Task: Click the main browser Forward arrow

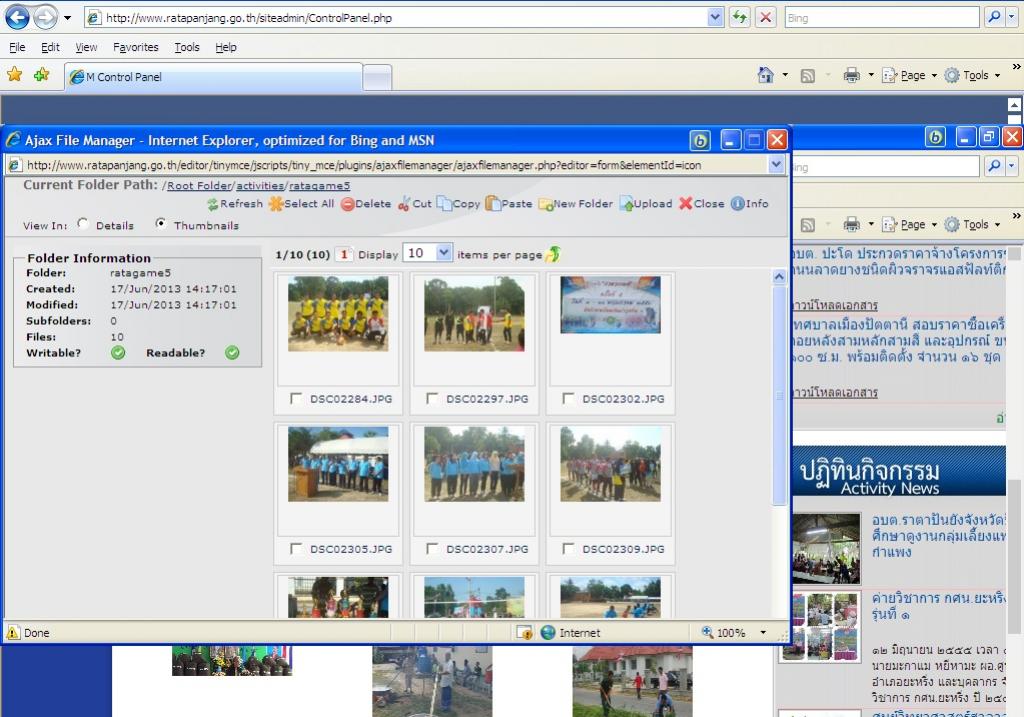Action: click(45, 18)
